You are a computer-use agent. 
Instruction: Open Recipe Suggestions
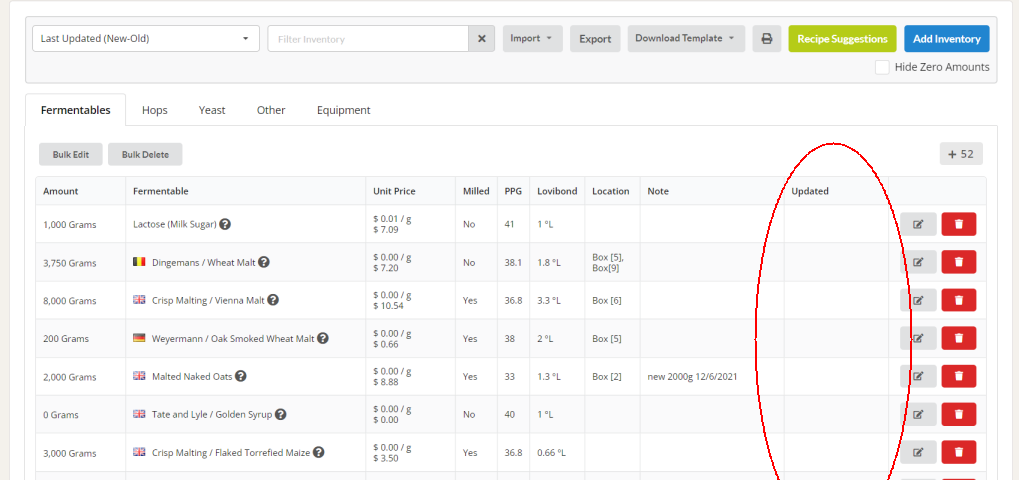[x=842, y=39]
